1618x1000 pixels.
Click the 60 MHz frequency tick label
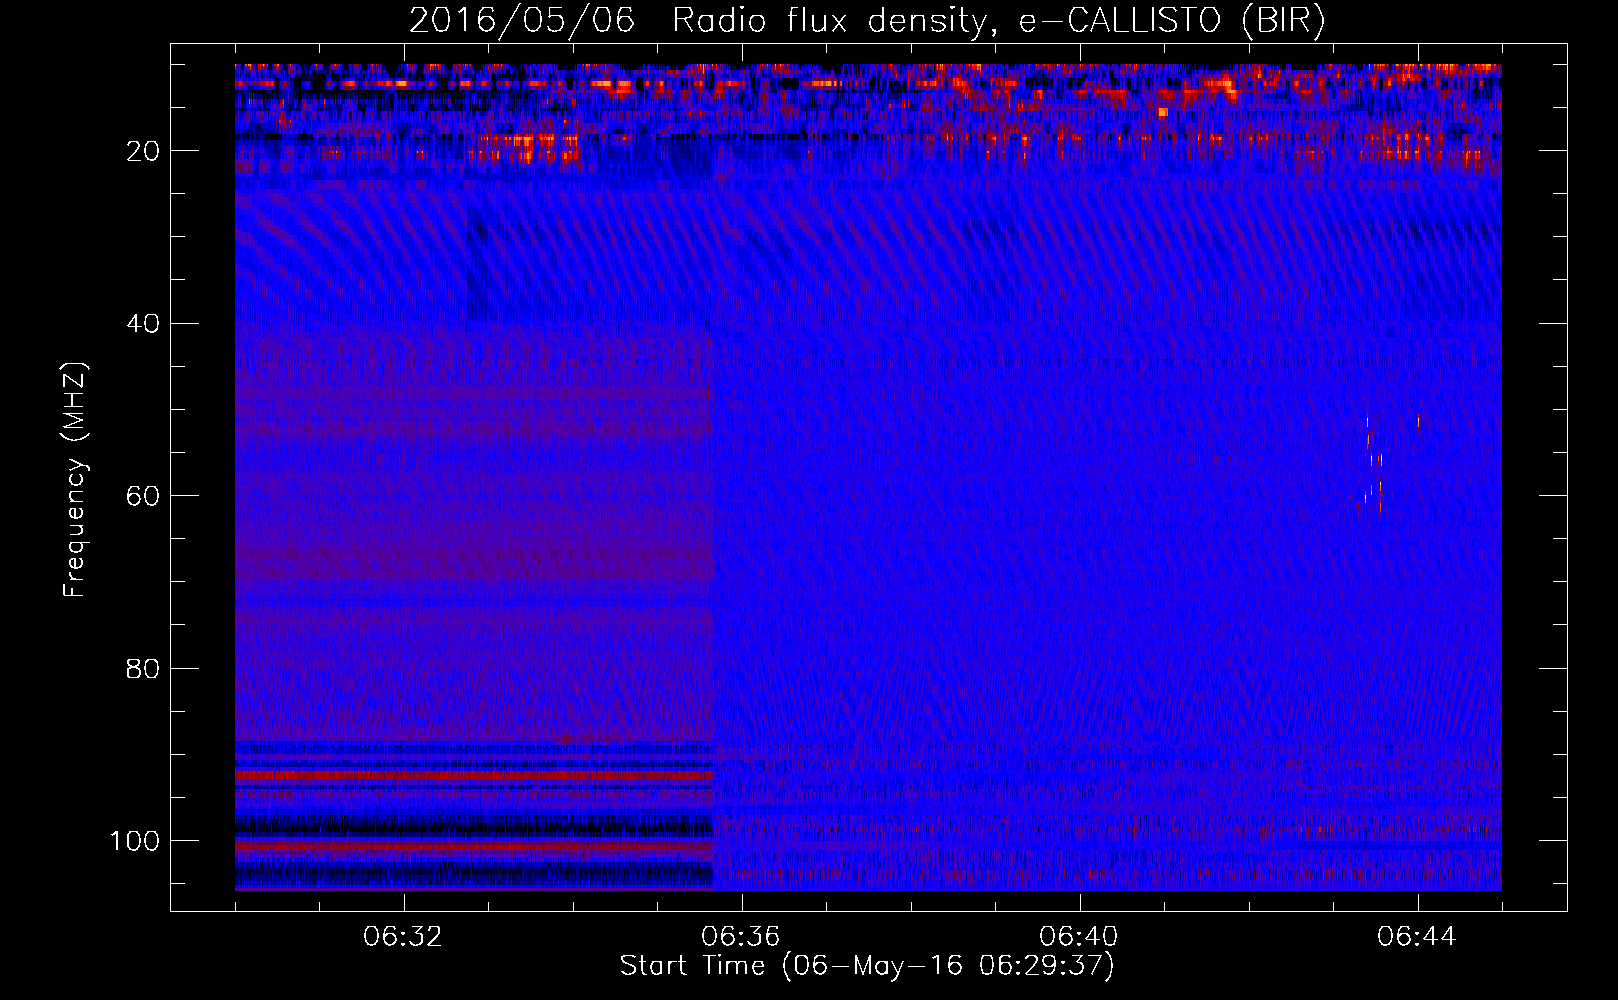pos(144,496)
